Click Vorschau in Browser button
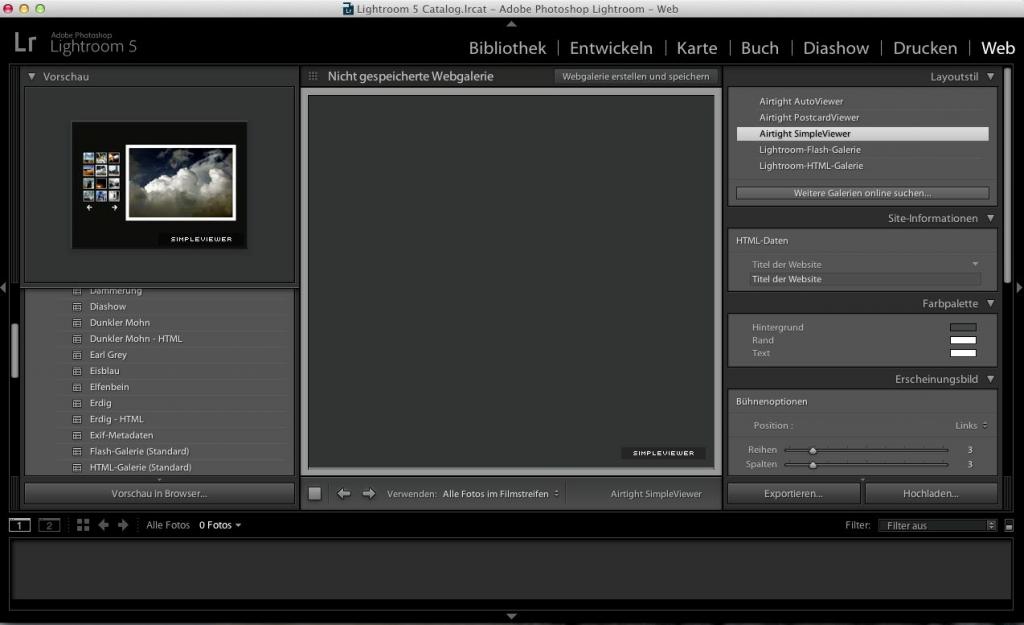This screenshot has width=1024, height=625. [159, 494]
